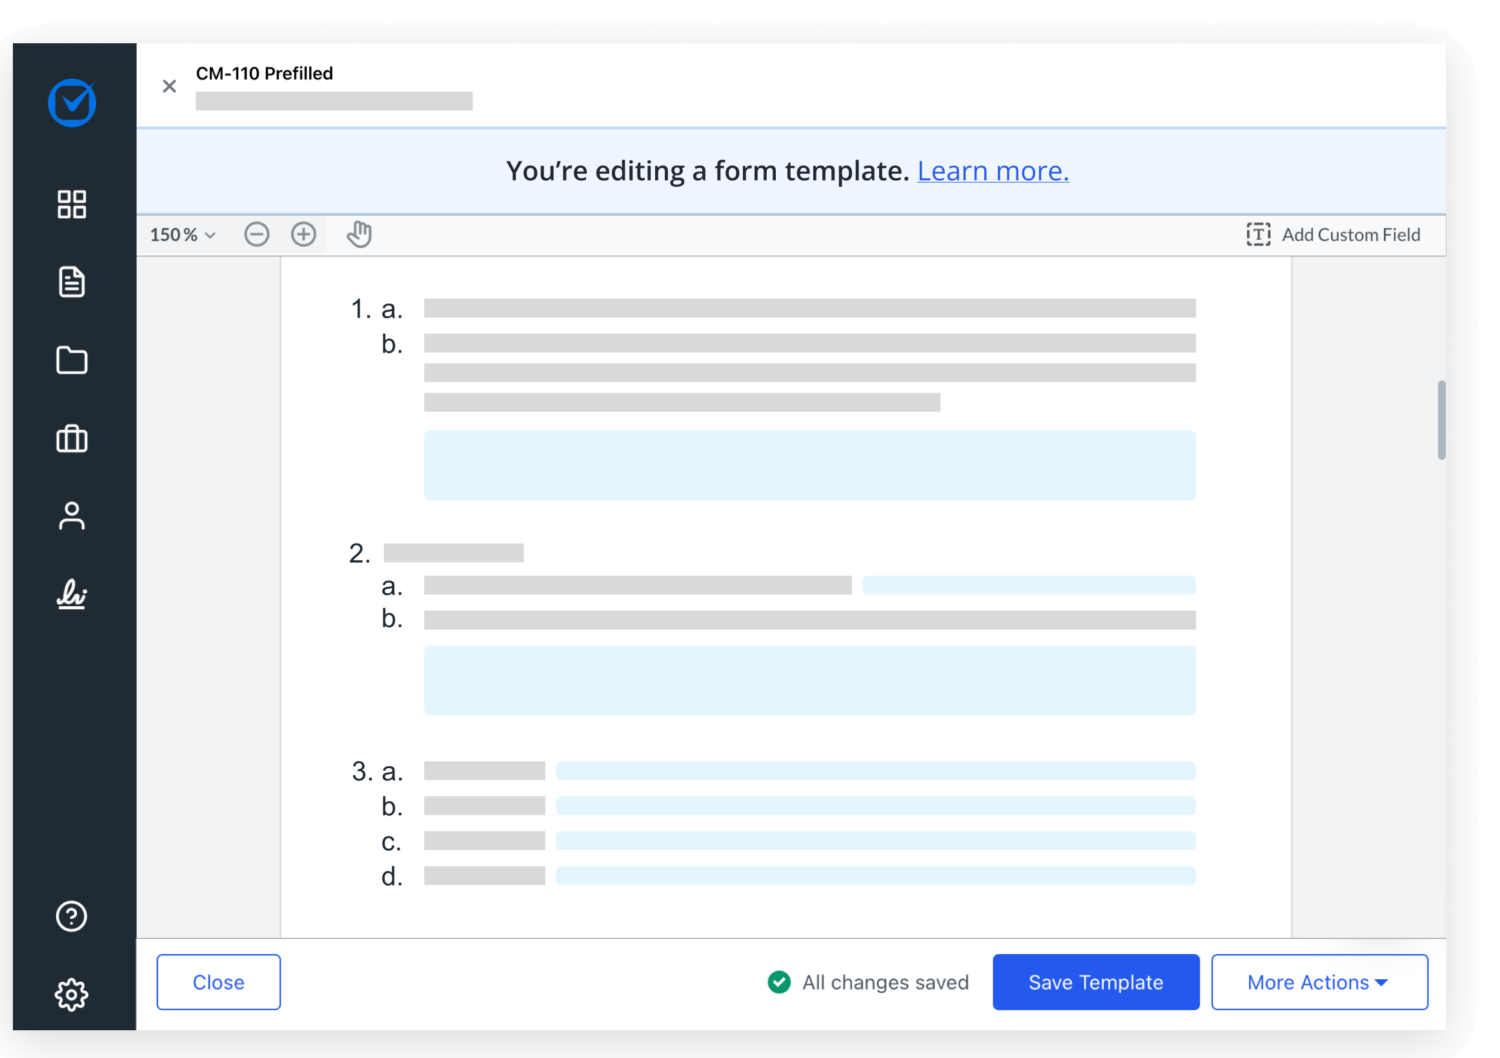This screenshot has height=1058, width=1500.
Task: Zoom in using the plus button
Action: (x=303, y=234)
